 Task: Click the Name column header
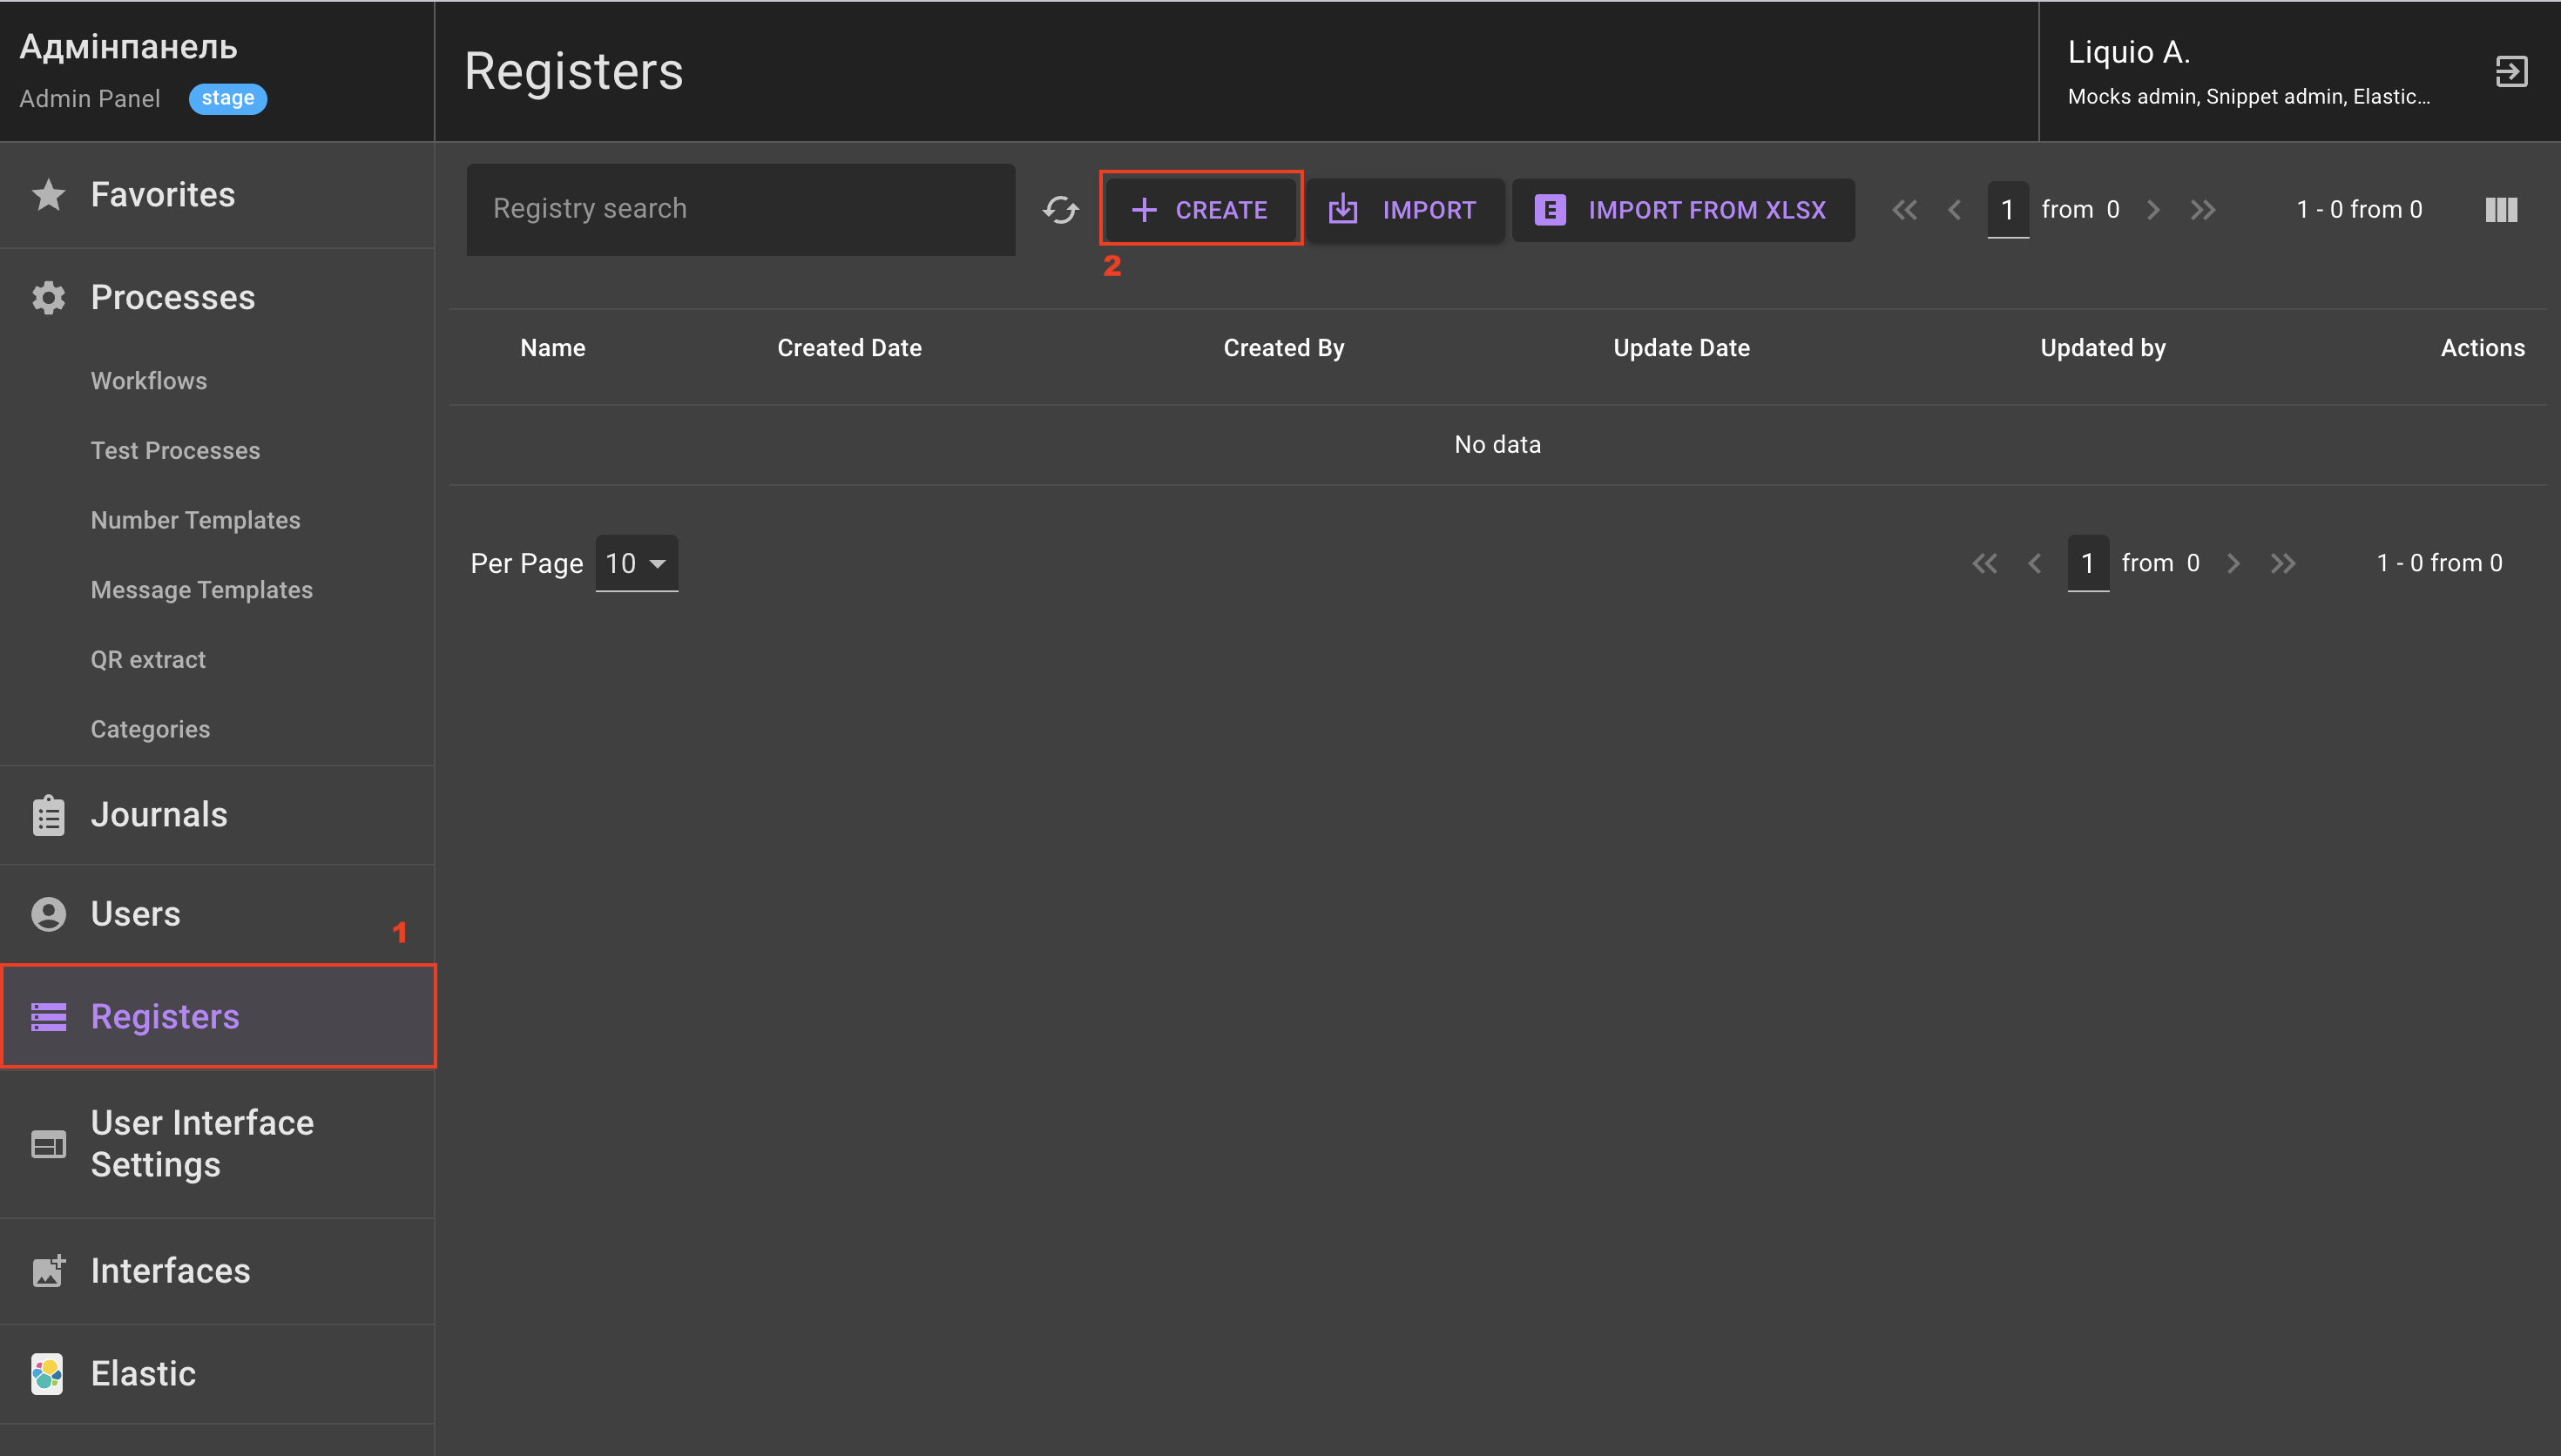coord(553,348)
